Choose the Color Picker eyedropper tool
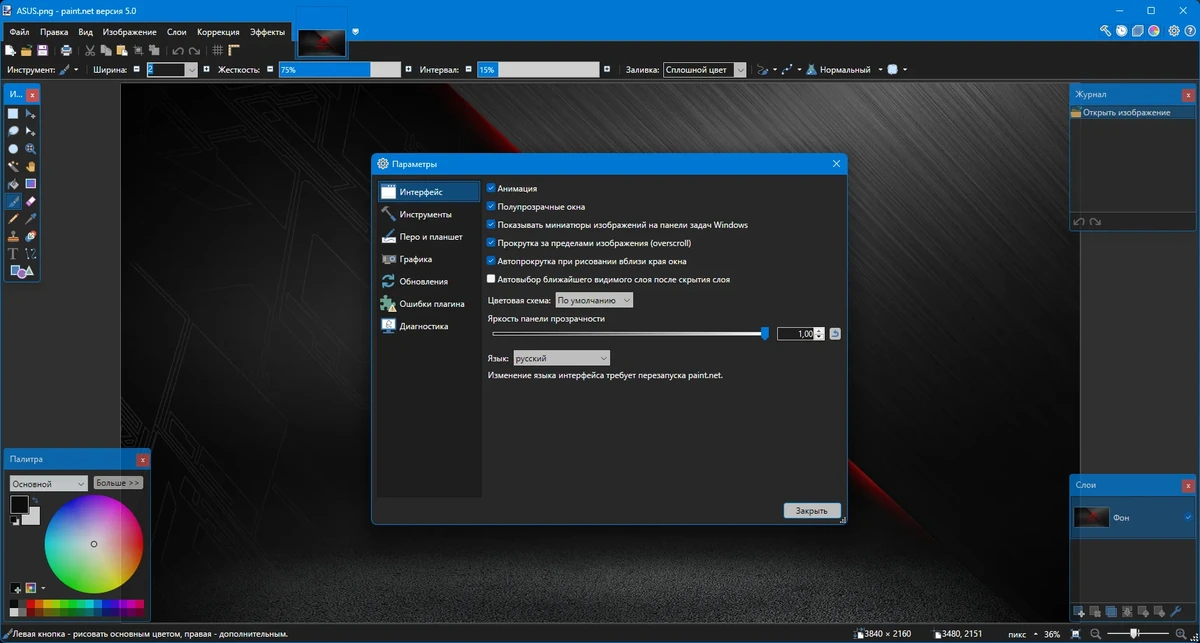Image resolution: width=1200 pixels, height=643 pixels. click(30, 218)
